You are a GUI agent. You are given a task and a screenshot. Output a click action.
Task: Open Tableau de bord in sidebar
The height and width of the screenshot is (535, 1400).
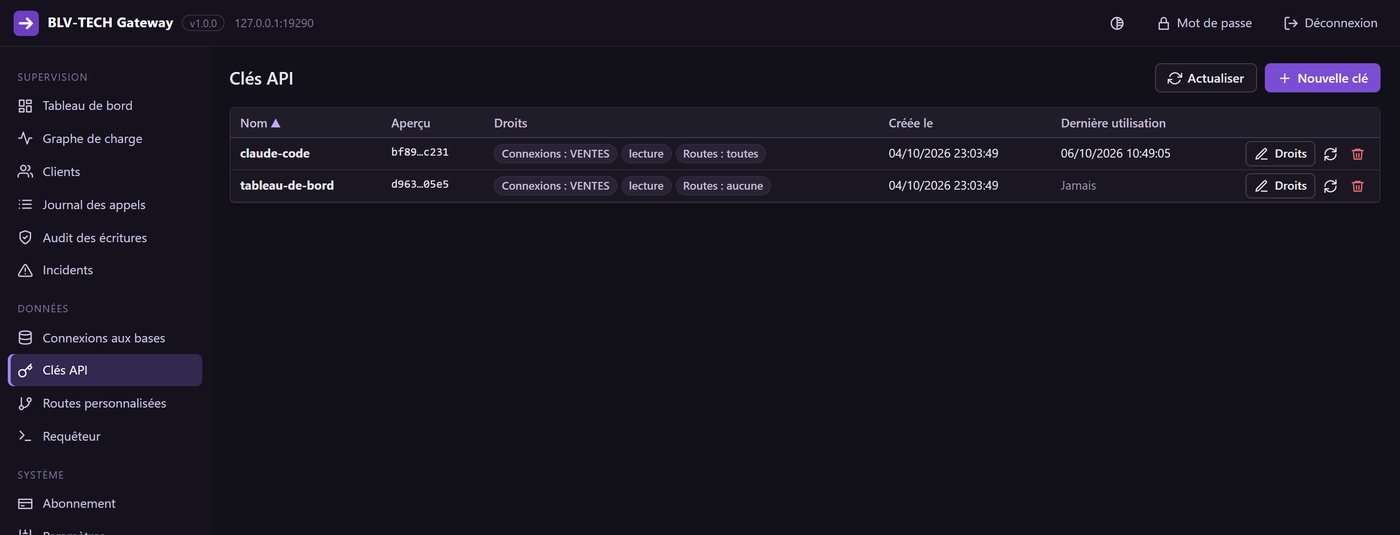point(105,106)
